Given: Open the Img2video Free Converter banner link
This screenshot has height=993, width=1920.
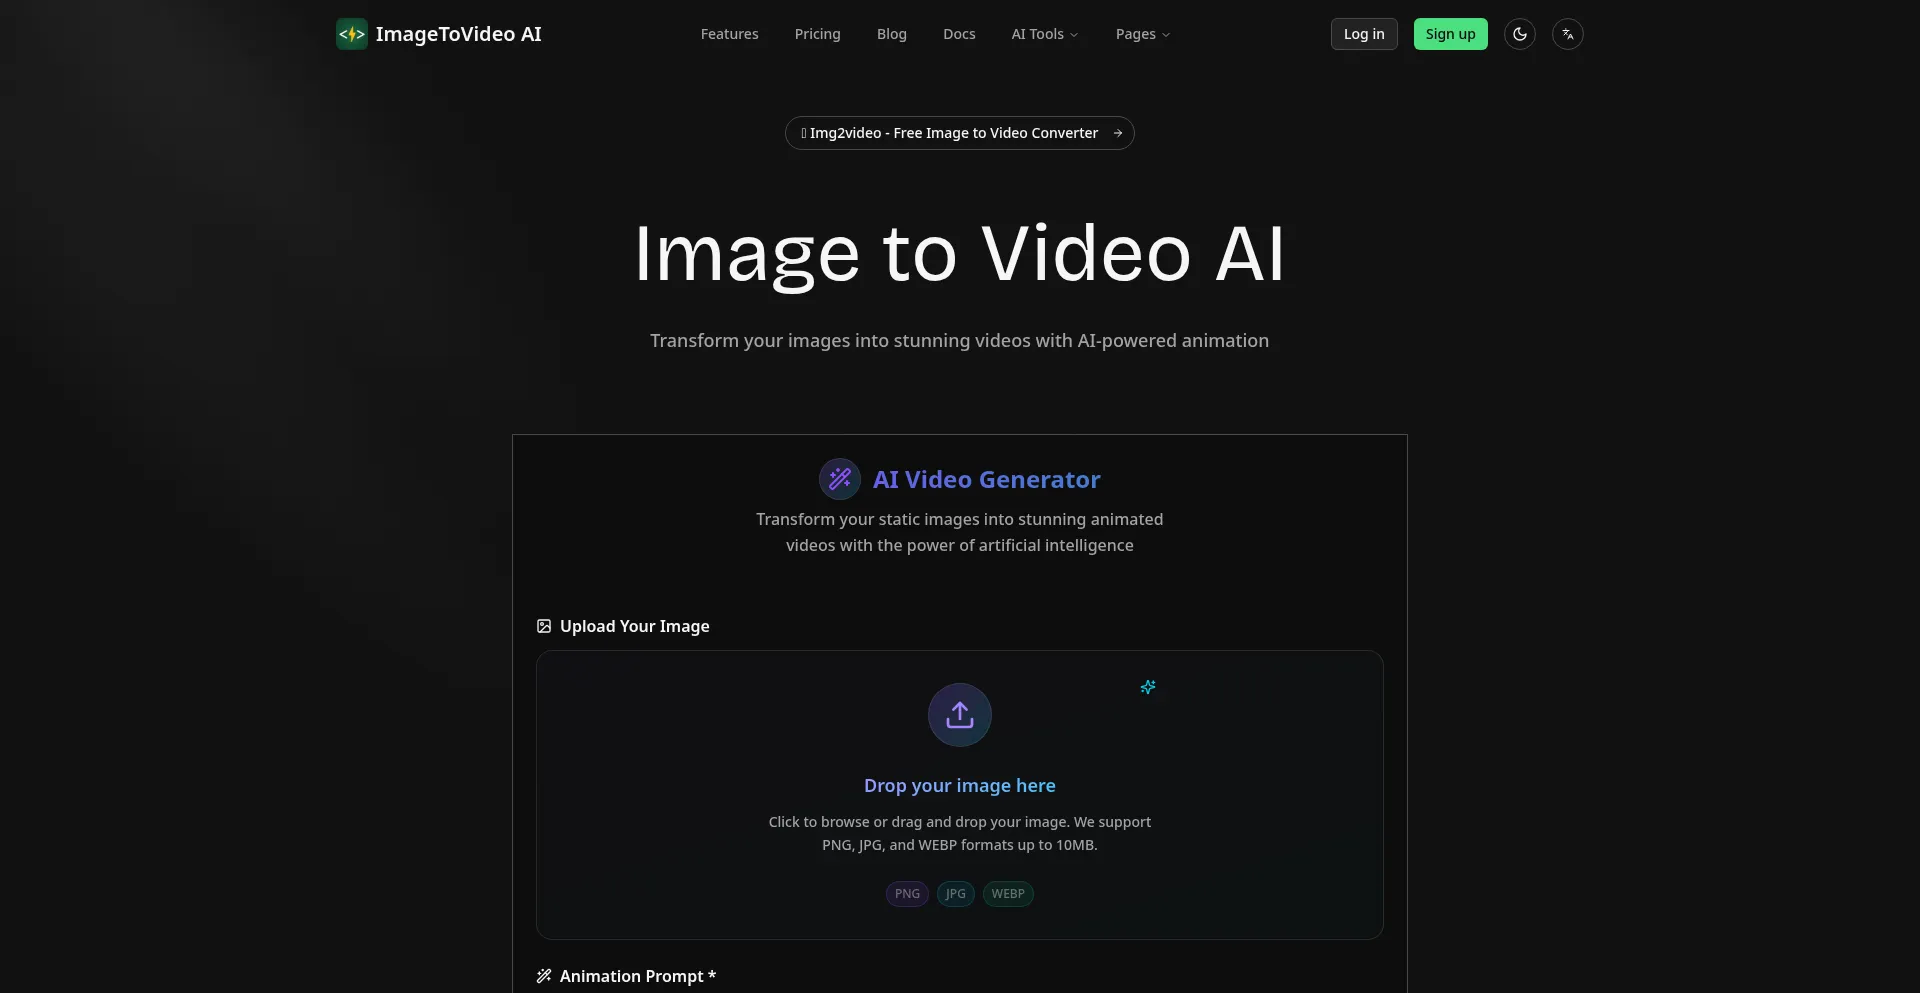Looking at the screenshot, I should (x=953, y=133).
